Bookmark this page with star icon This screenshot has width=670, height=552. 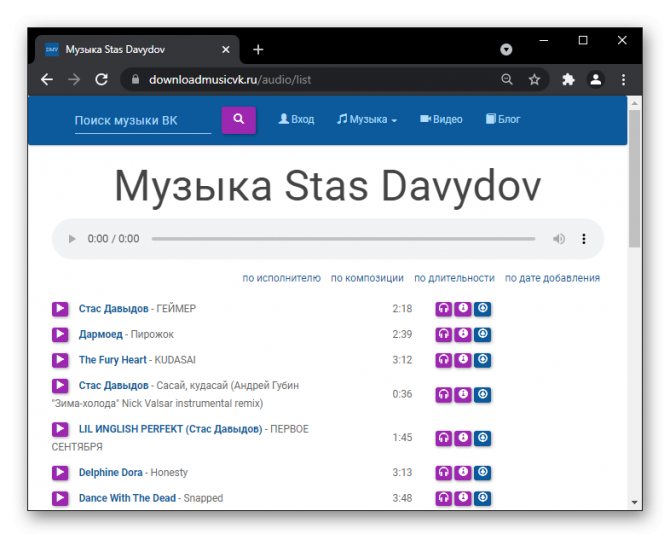[x=534, y=79]
